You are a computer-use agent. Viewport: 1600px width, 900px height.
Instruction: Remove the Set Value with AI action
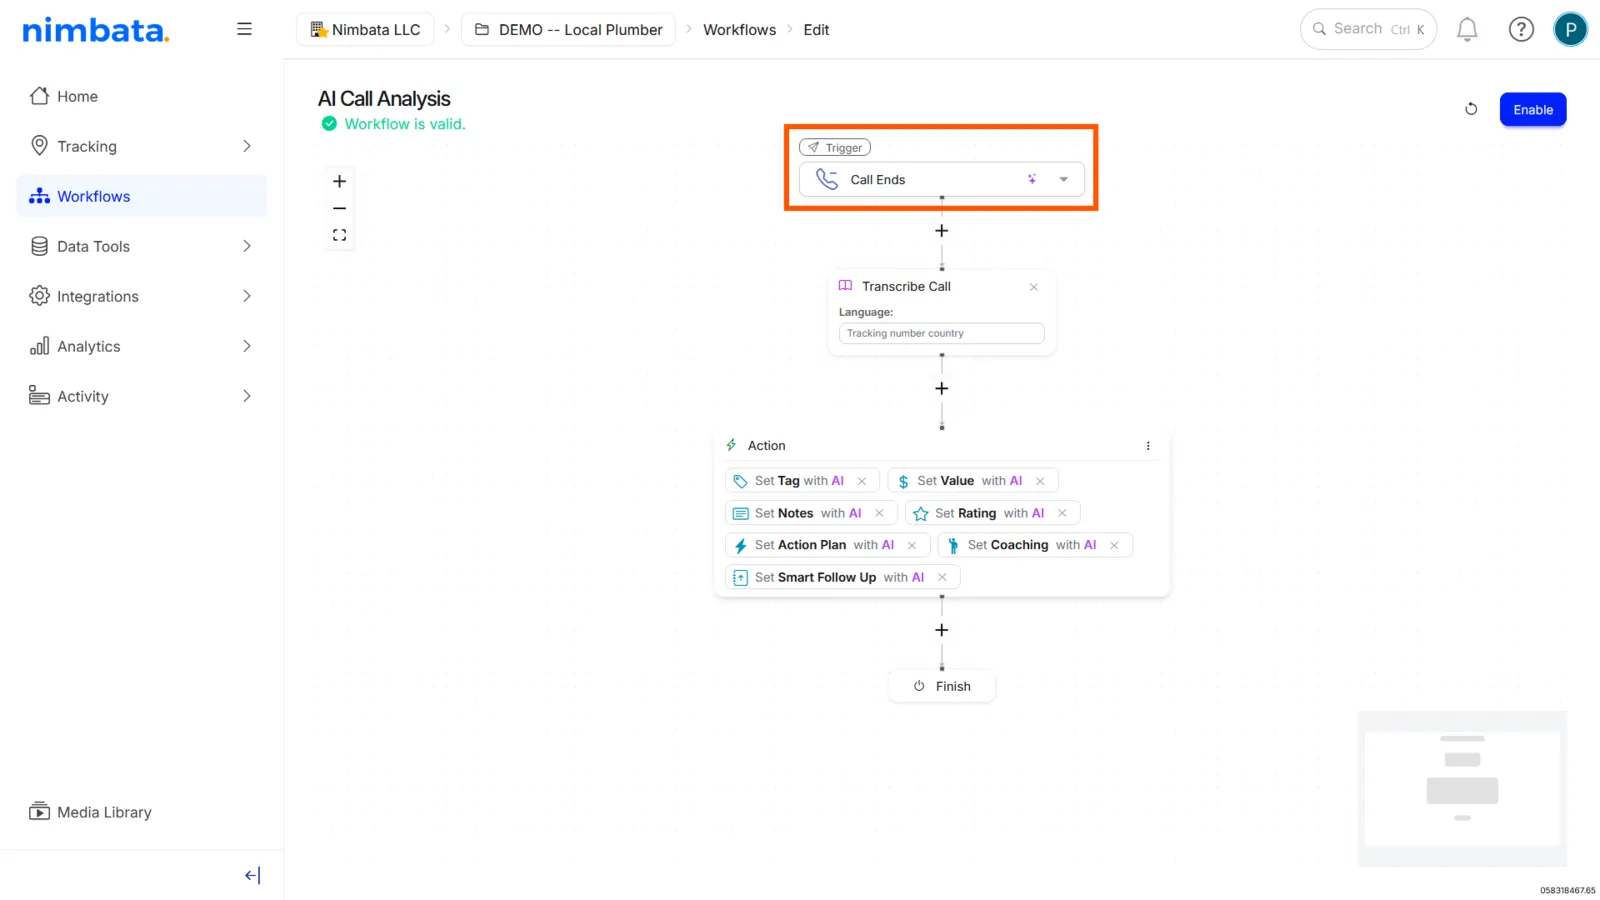pos(1040,481)
